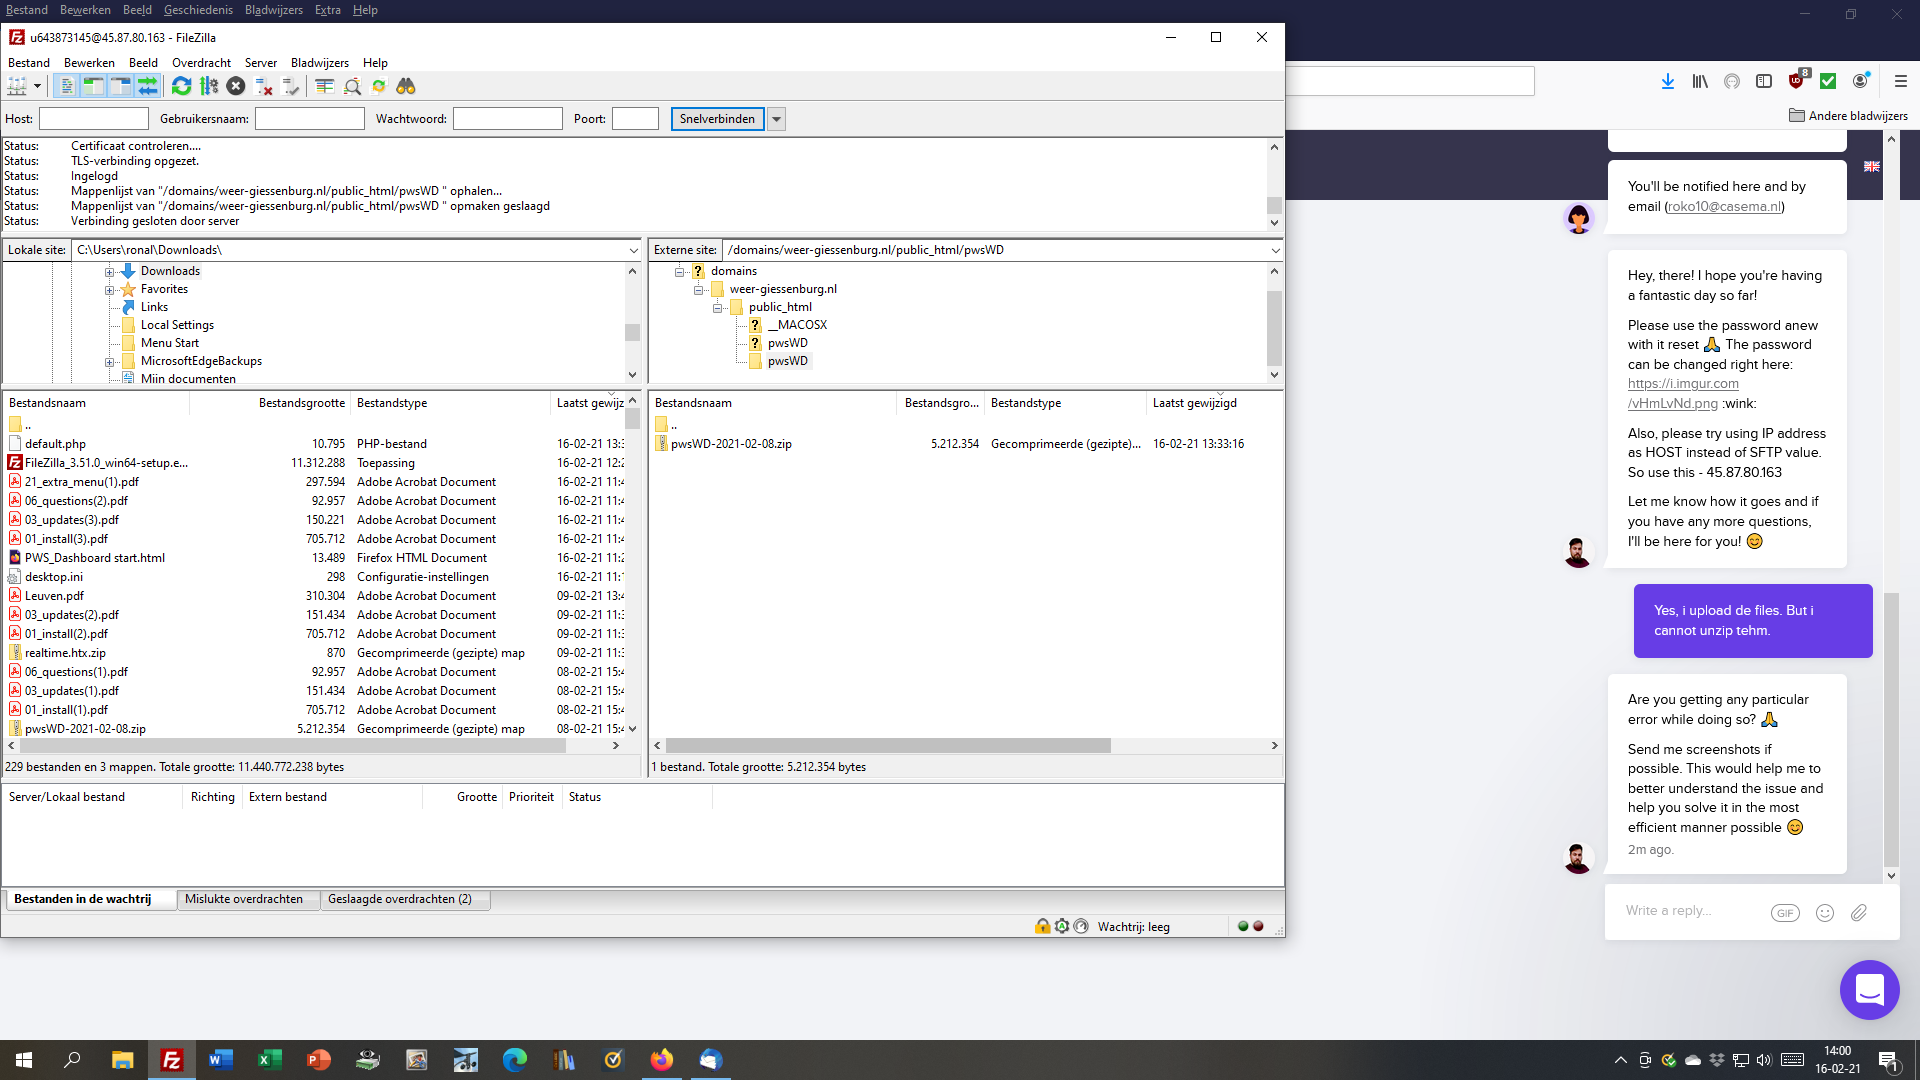Open the Bewerken menu in FileZilla
The image size is (1920, 1080).
(x=89, y=63)
